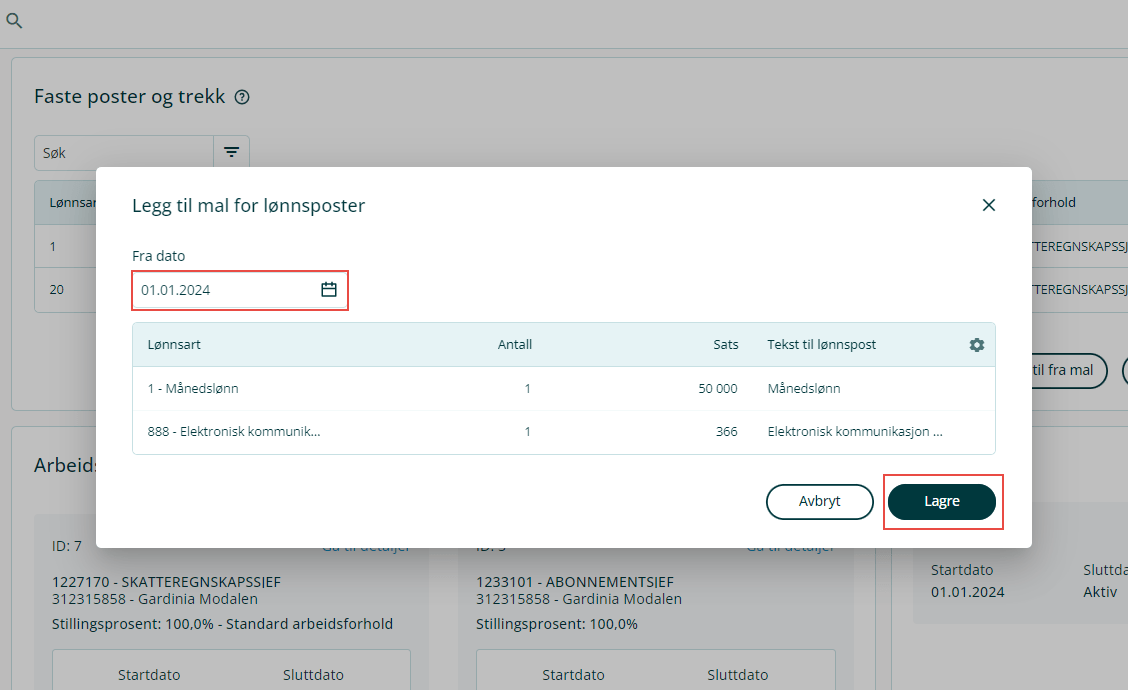Open the calendar picker for Fra dato
Screen dimensions: 1128x690
click(x=329, y=290)
